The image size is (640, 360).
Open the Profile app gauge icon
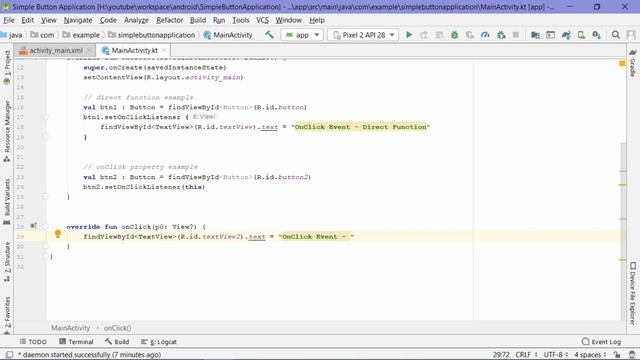(485, 35)
